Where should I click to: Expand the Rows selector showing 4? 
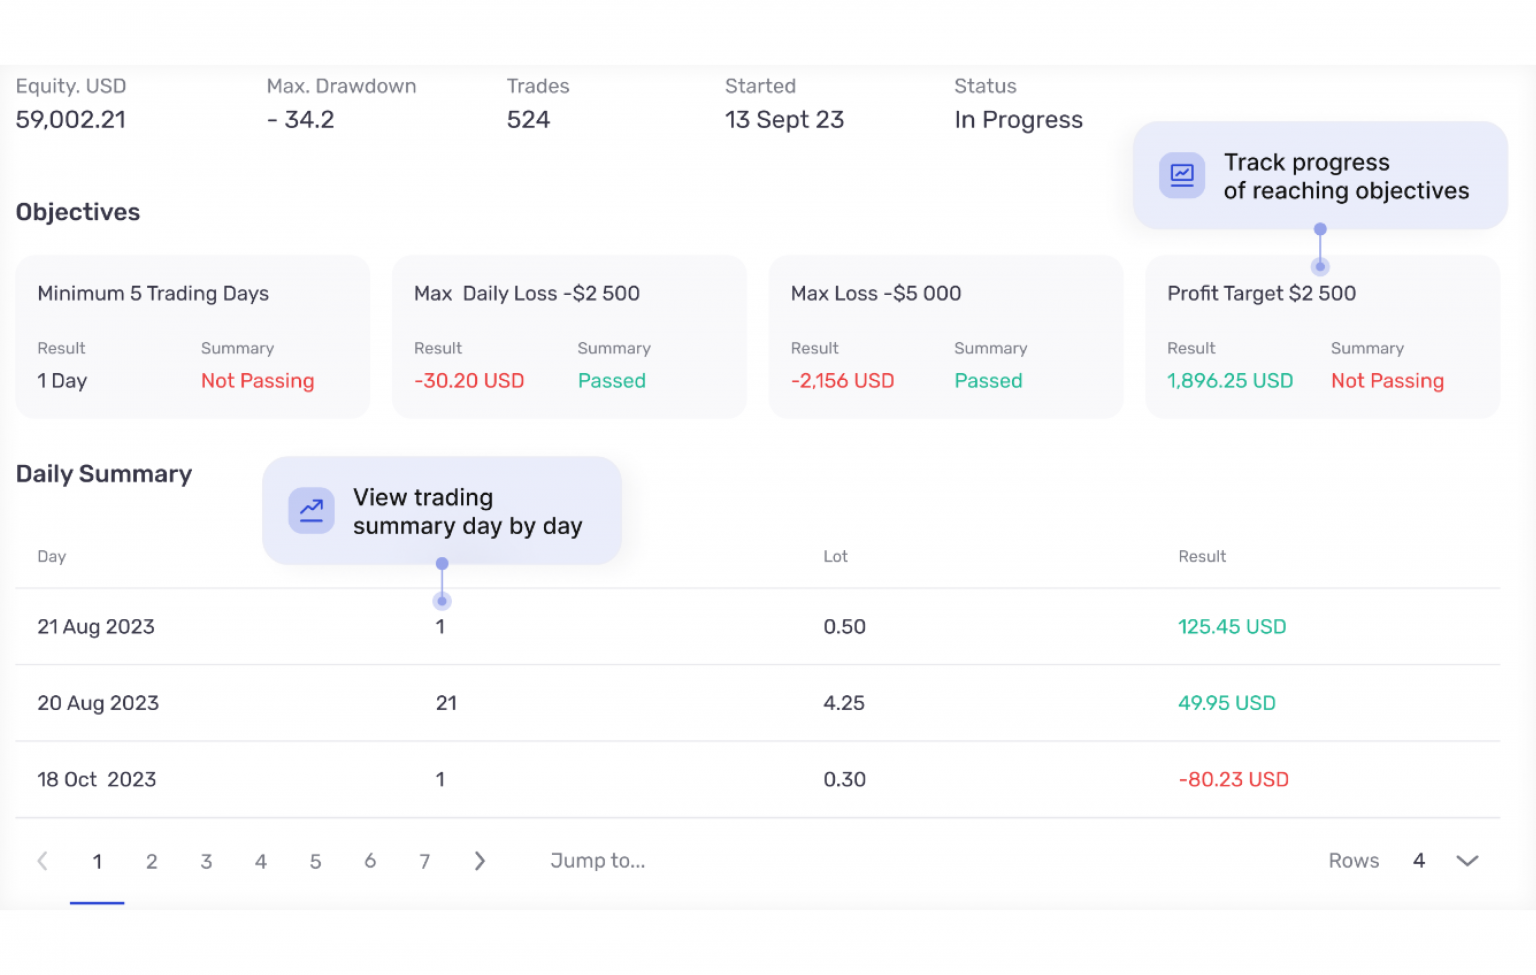point(1419,860)
